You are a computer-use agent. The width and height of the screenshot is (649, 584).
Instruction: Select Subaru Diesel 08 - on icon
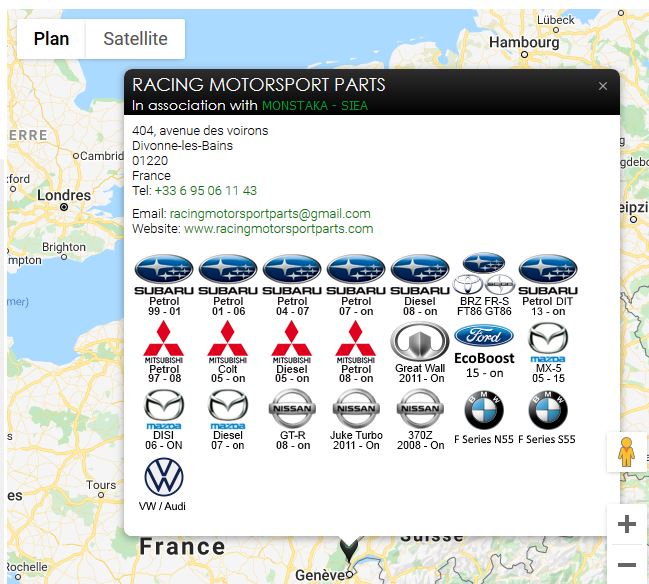point(420,286)
